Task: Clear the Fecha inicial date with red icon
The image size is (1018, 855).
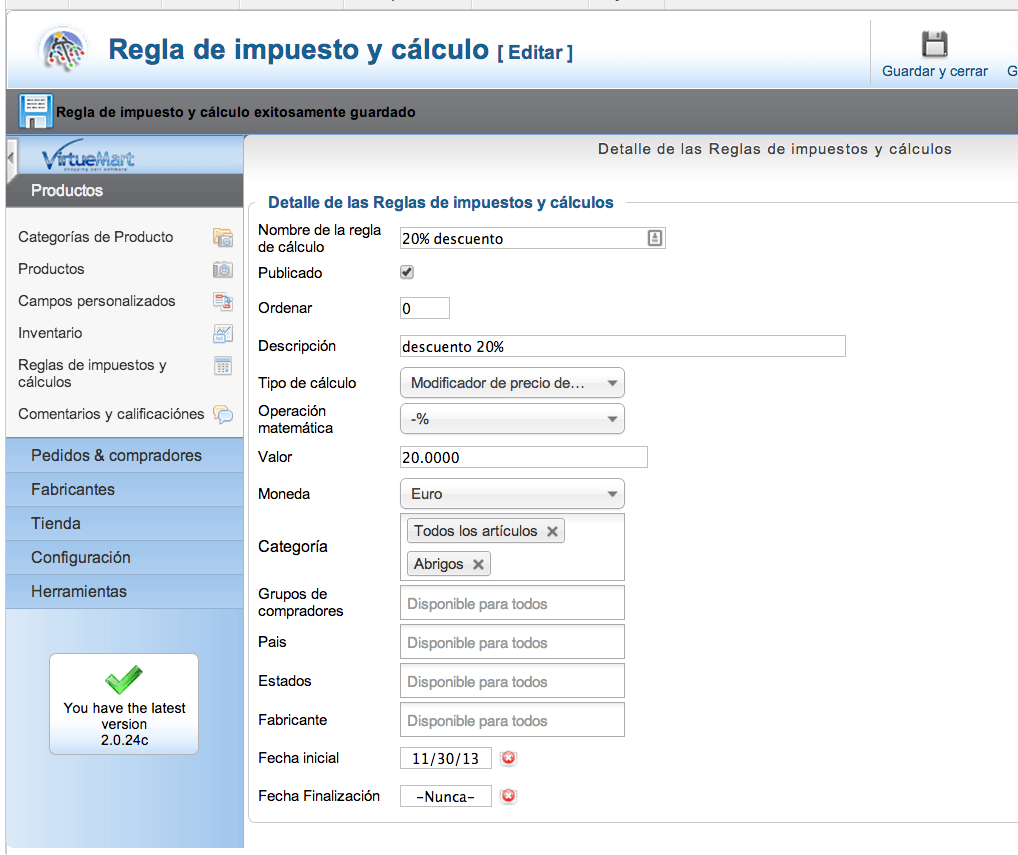Action: point(508,758)
